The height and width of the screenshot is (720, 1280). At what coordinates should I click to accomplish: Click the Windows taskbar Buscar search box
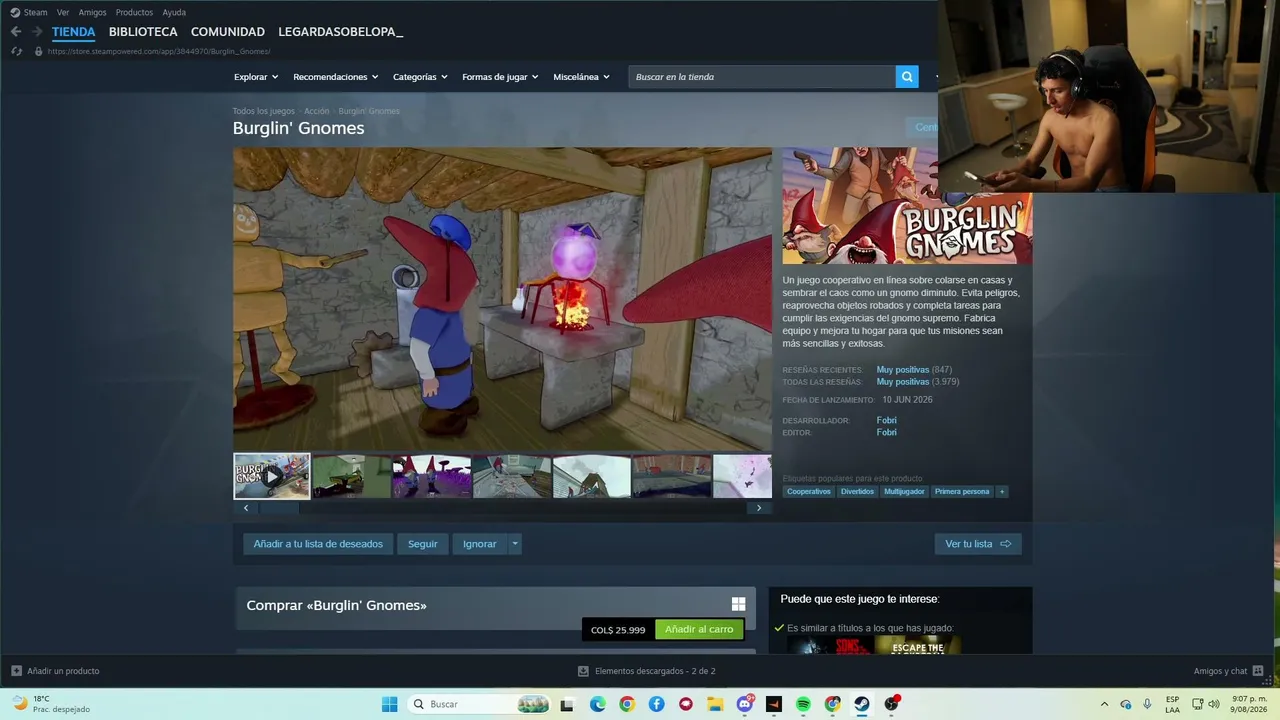click(x=480, y=704)
